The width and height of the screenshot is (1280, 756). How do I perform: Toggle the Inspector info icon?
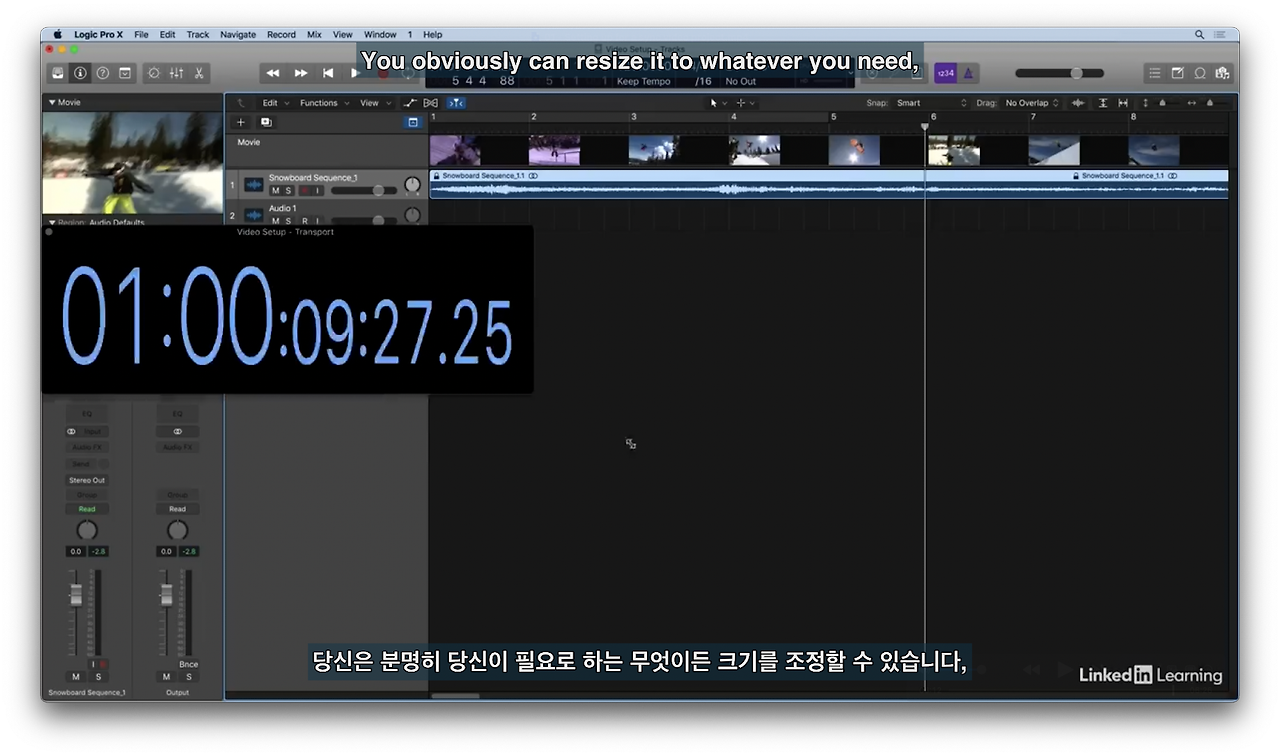coord(80,73)
